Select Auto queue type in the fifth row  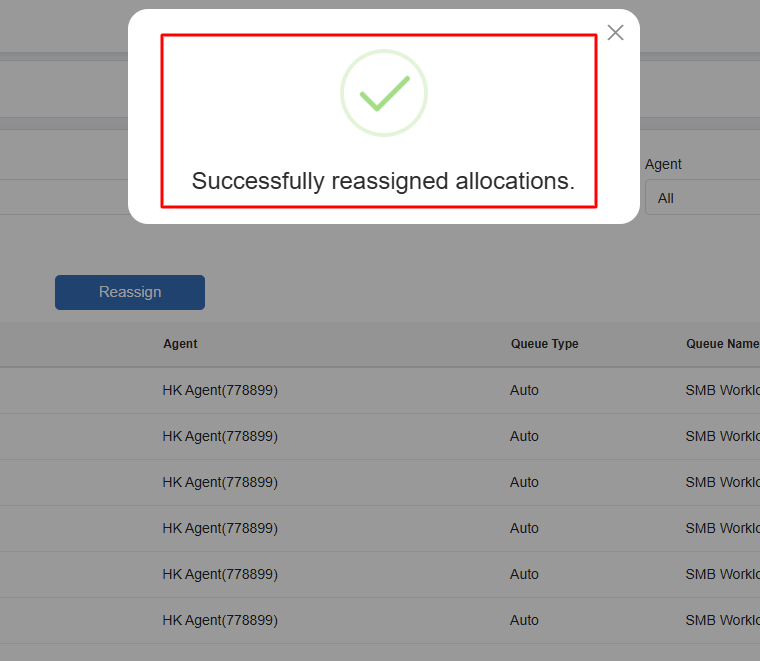click(x=524, y=574)
